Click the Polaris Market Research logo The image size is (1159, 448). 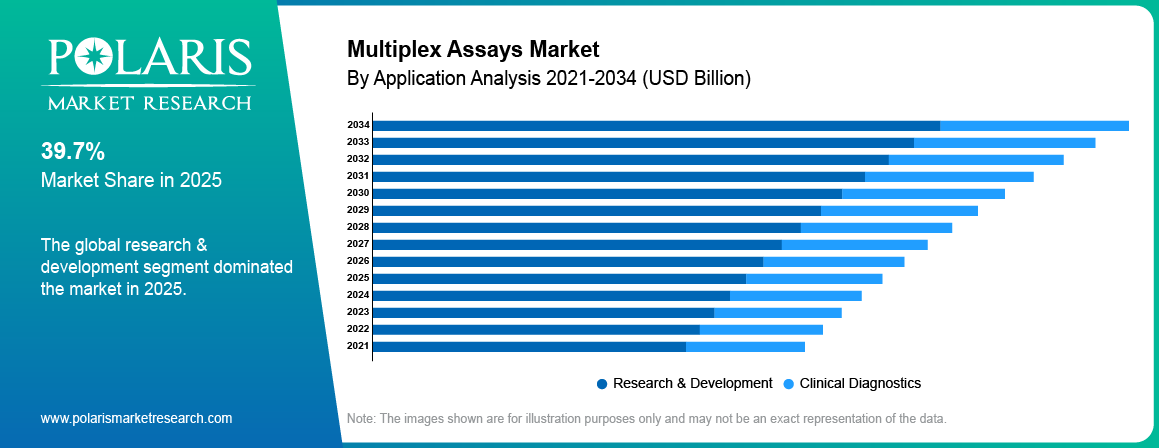(152, 74)
